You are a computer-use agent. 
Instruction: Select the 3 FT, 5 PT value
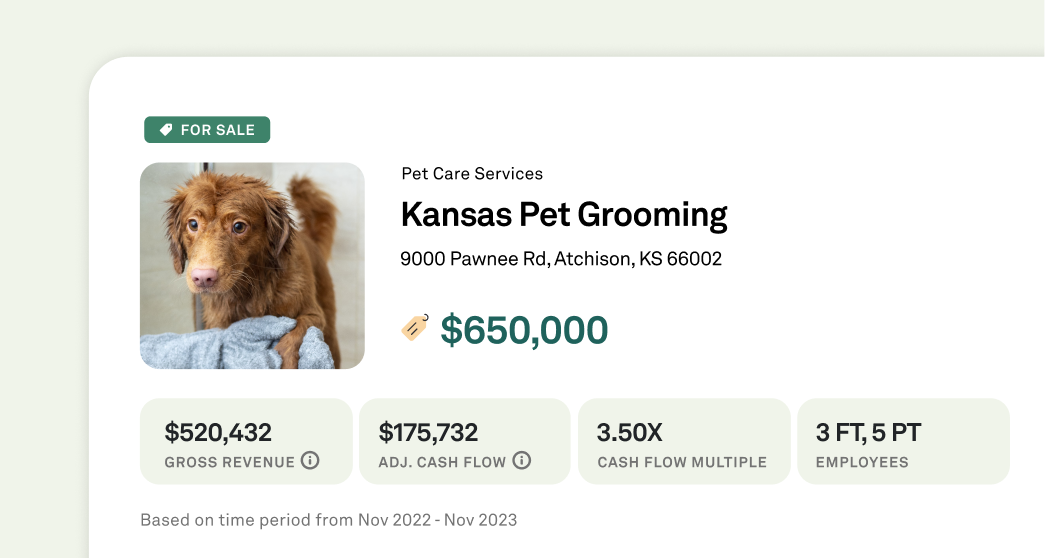pos(868,433)
